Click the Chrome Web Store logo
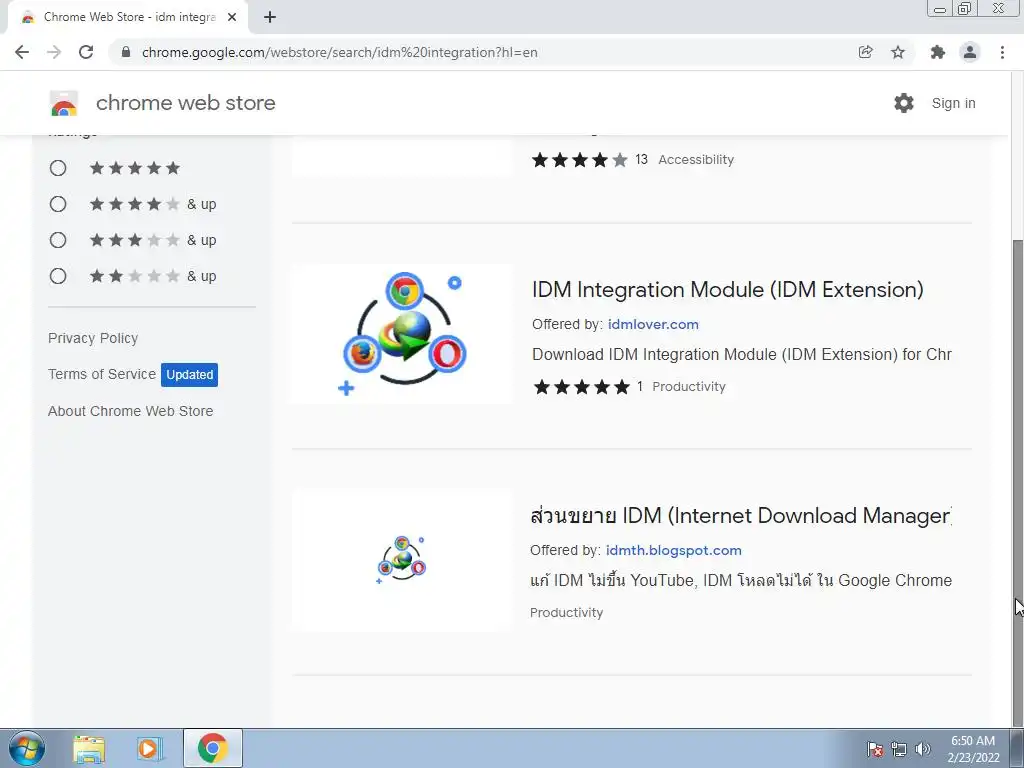 point(64,103)
